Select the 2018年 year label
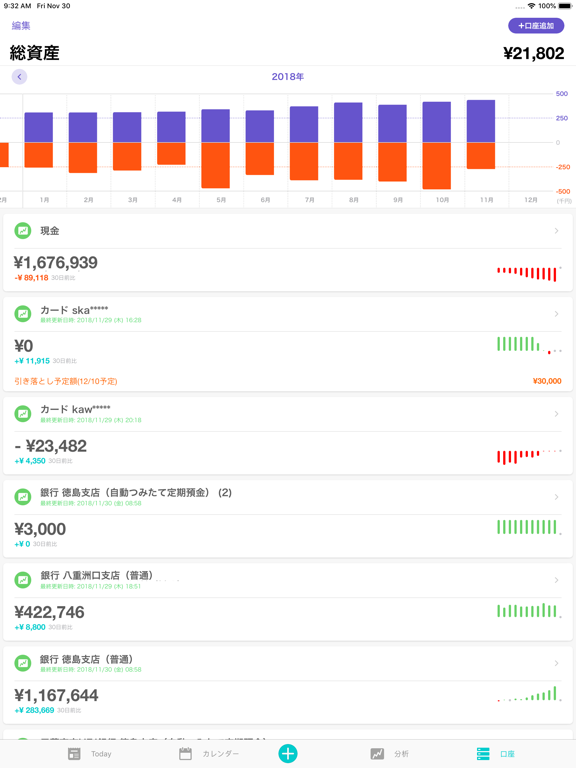Viewport: 576px width, 768px height. coord(288,77)
